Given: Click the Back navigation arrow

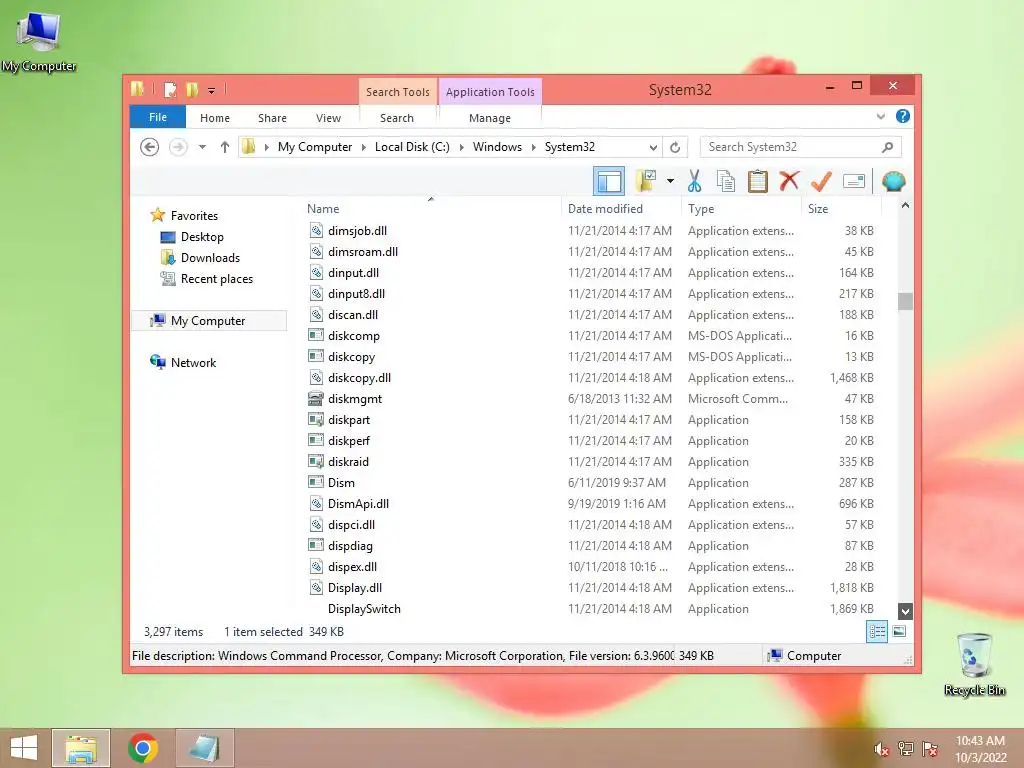Looking at the screenshot, I should [x=150, y=147].
